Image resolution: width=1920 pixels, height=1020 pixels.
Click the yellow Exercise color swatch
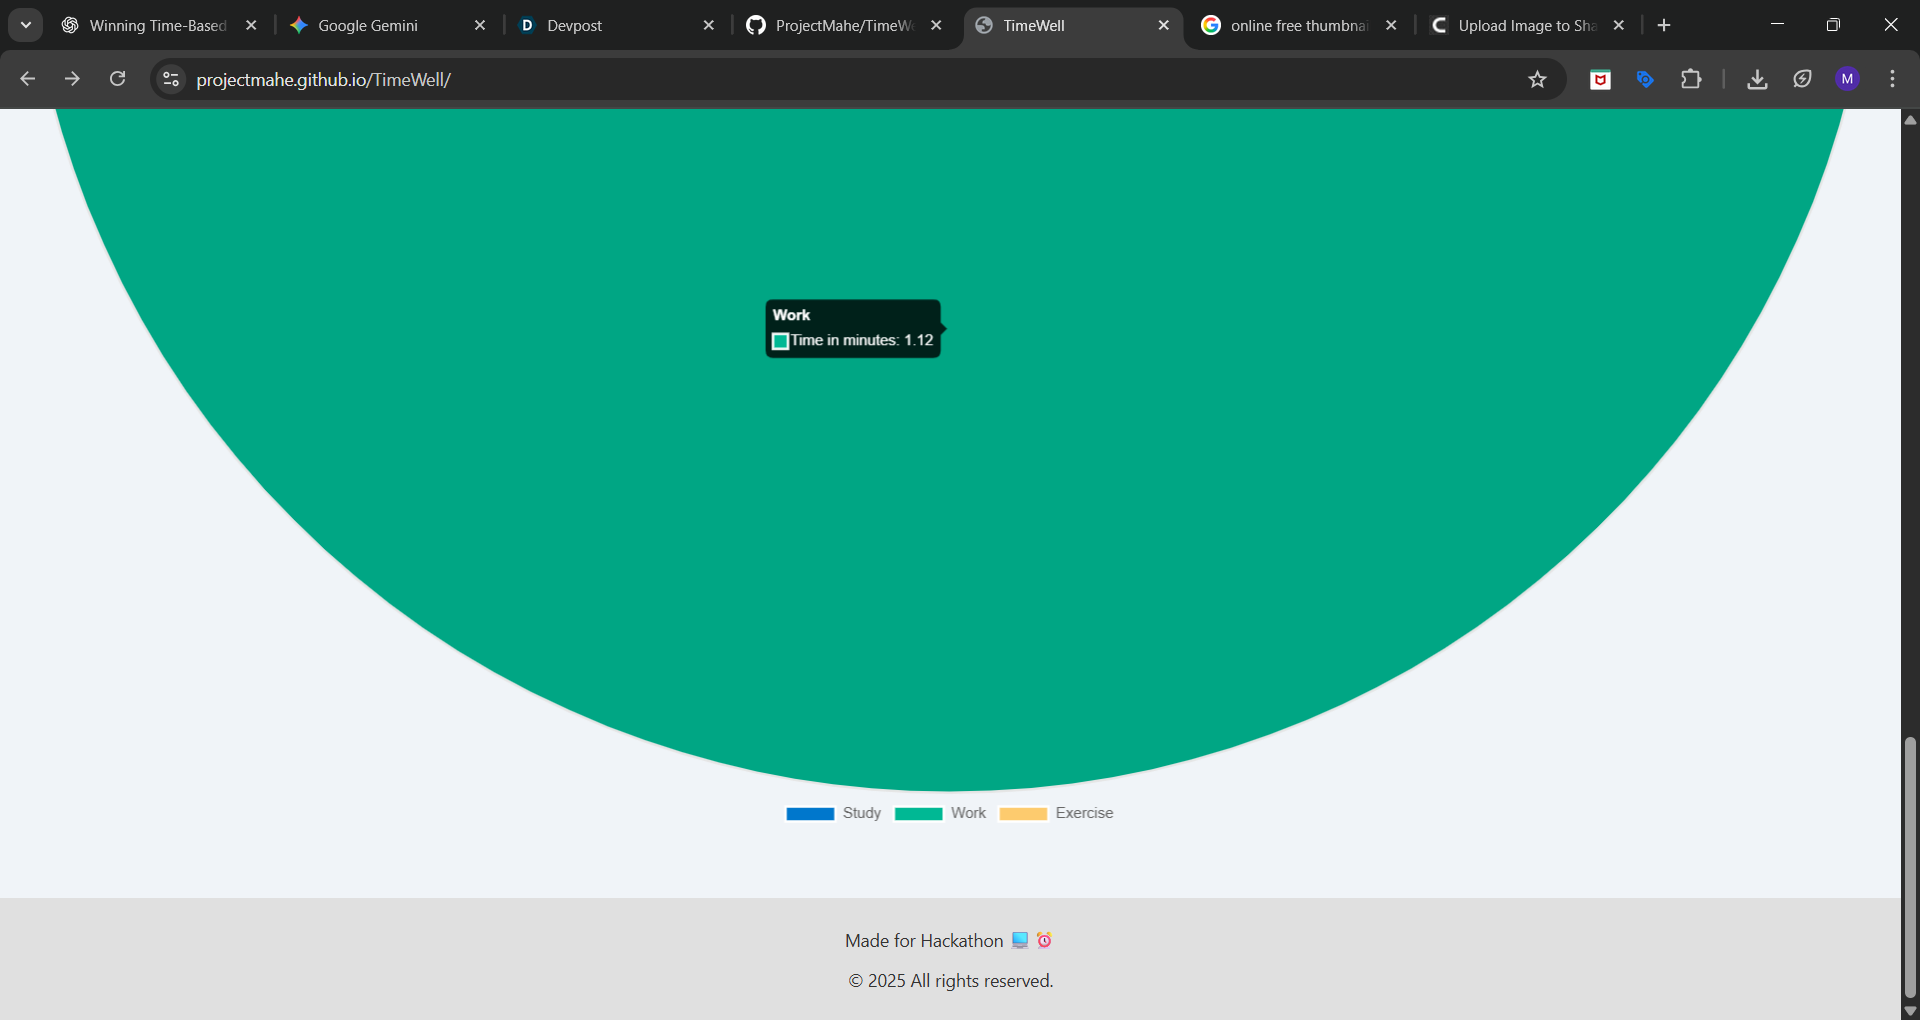click(x=1024, y=814)
